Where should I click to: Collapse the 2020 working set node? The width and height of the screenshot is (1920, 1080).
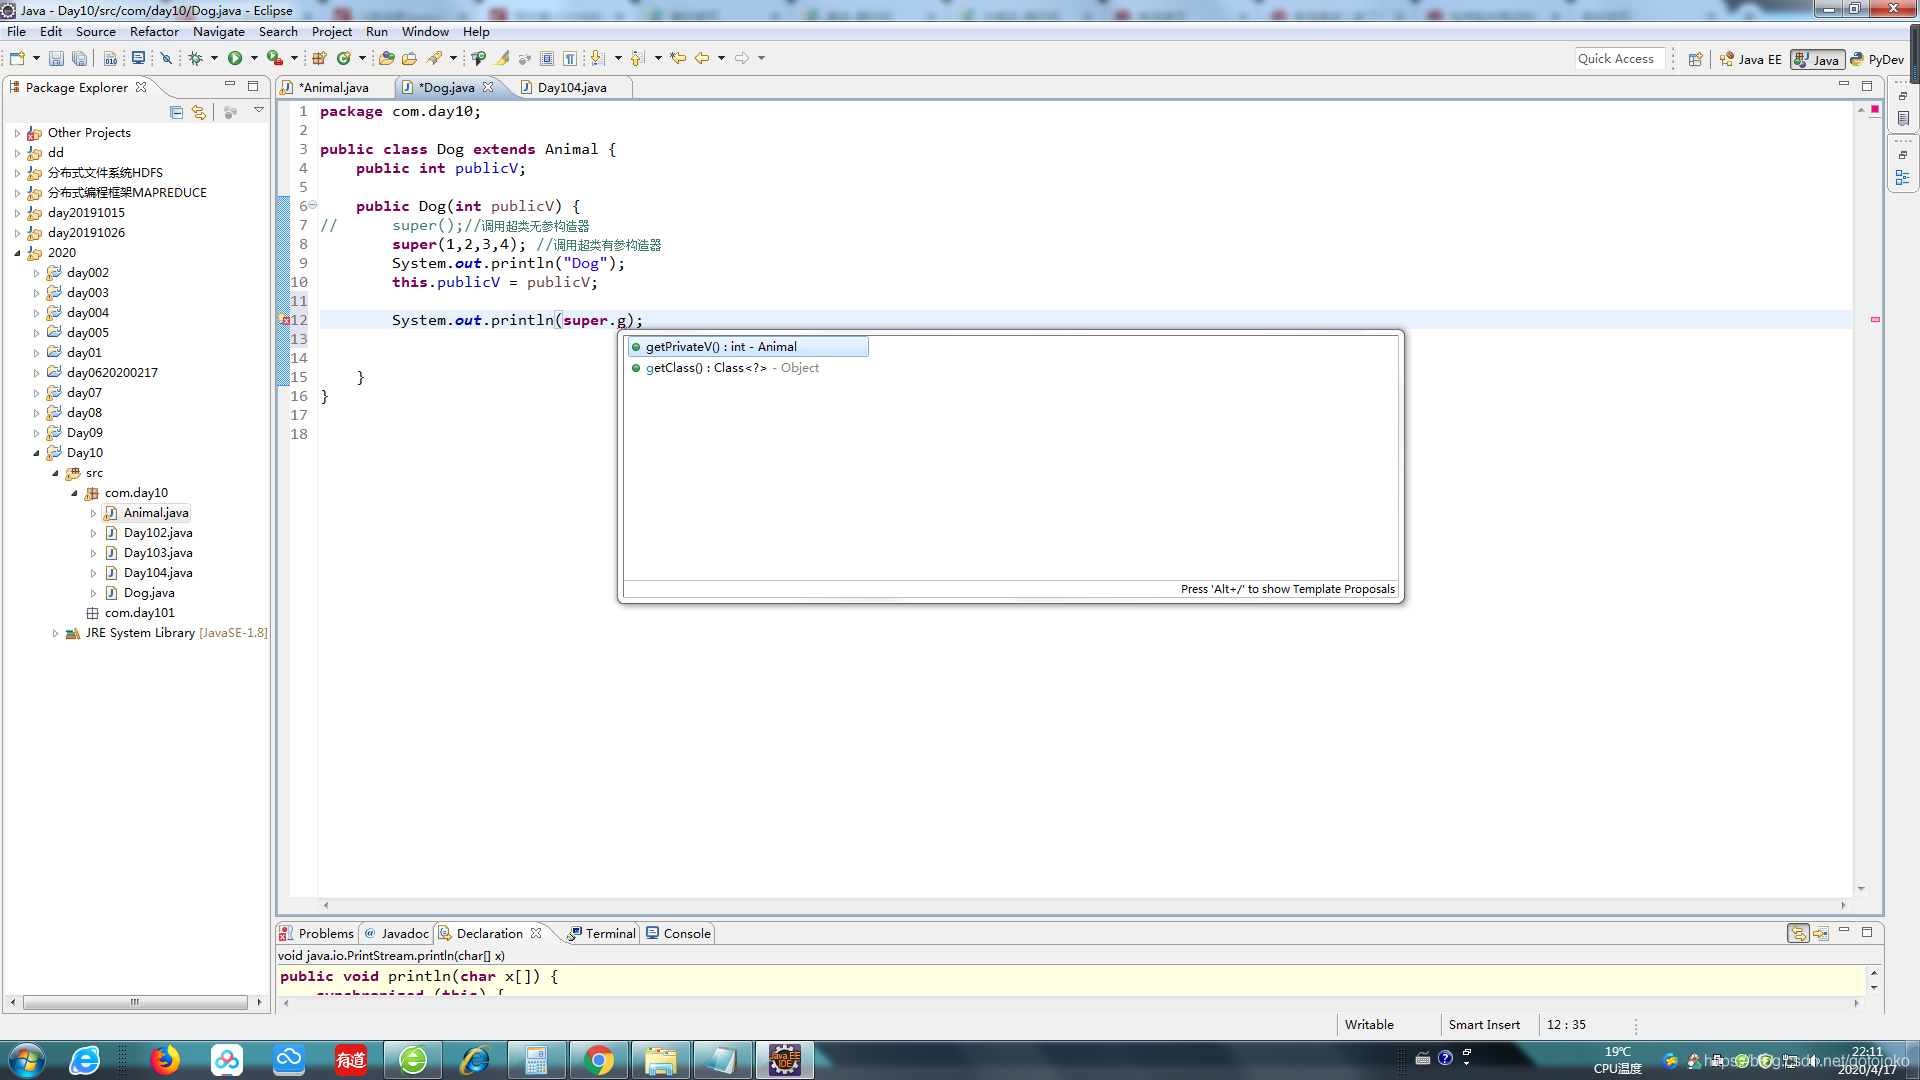pyautogui.click(x=17, y=253)
